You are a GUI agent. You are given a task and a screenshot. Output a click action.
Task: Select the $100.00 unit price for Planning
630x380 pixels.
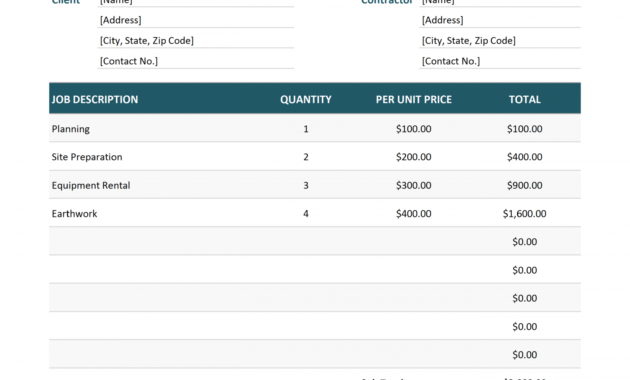pos(413,129)
